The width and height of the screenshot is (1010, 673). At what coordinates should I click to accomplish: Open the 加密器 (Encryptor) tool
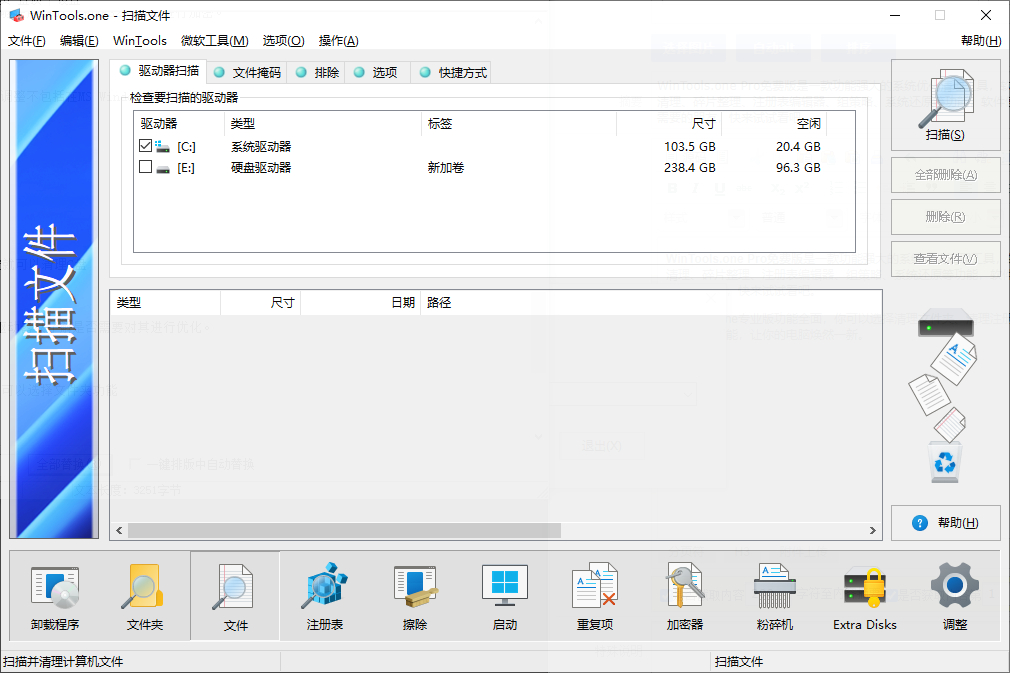point(684,596)
